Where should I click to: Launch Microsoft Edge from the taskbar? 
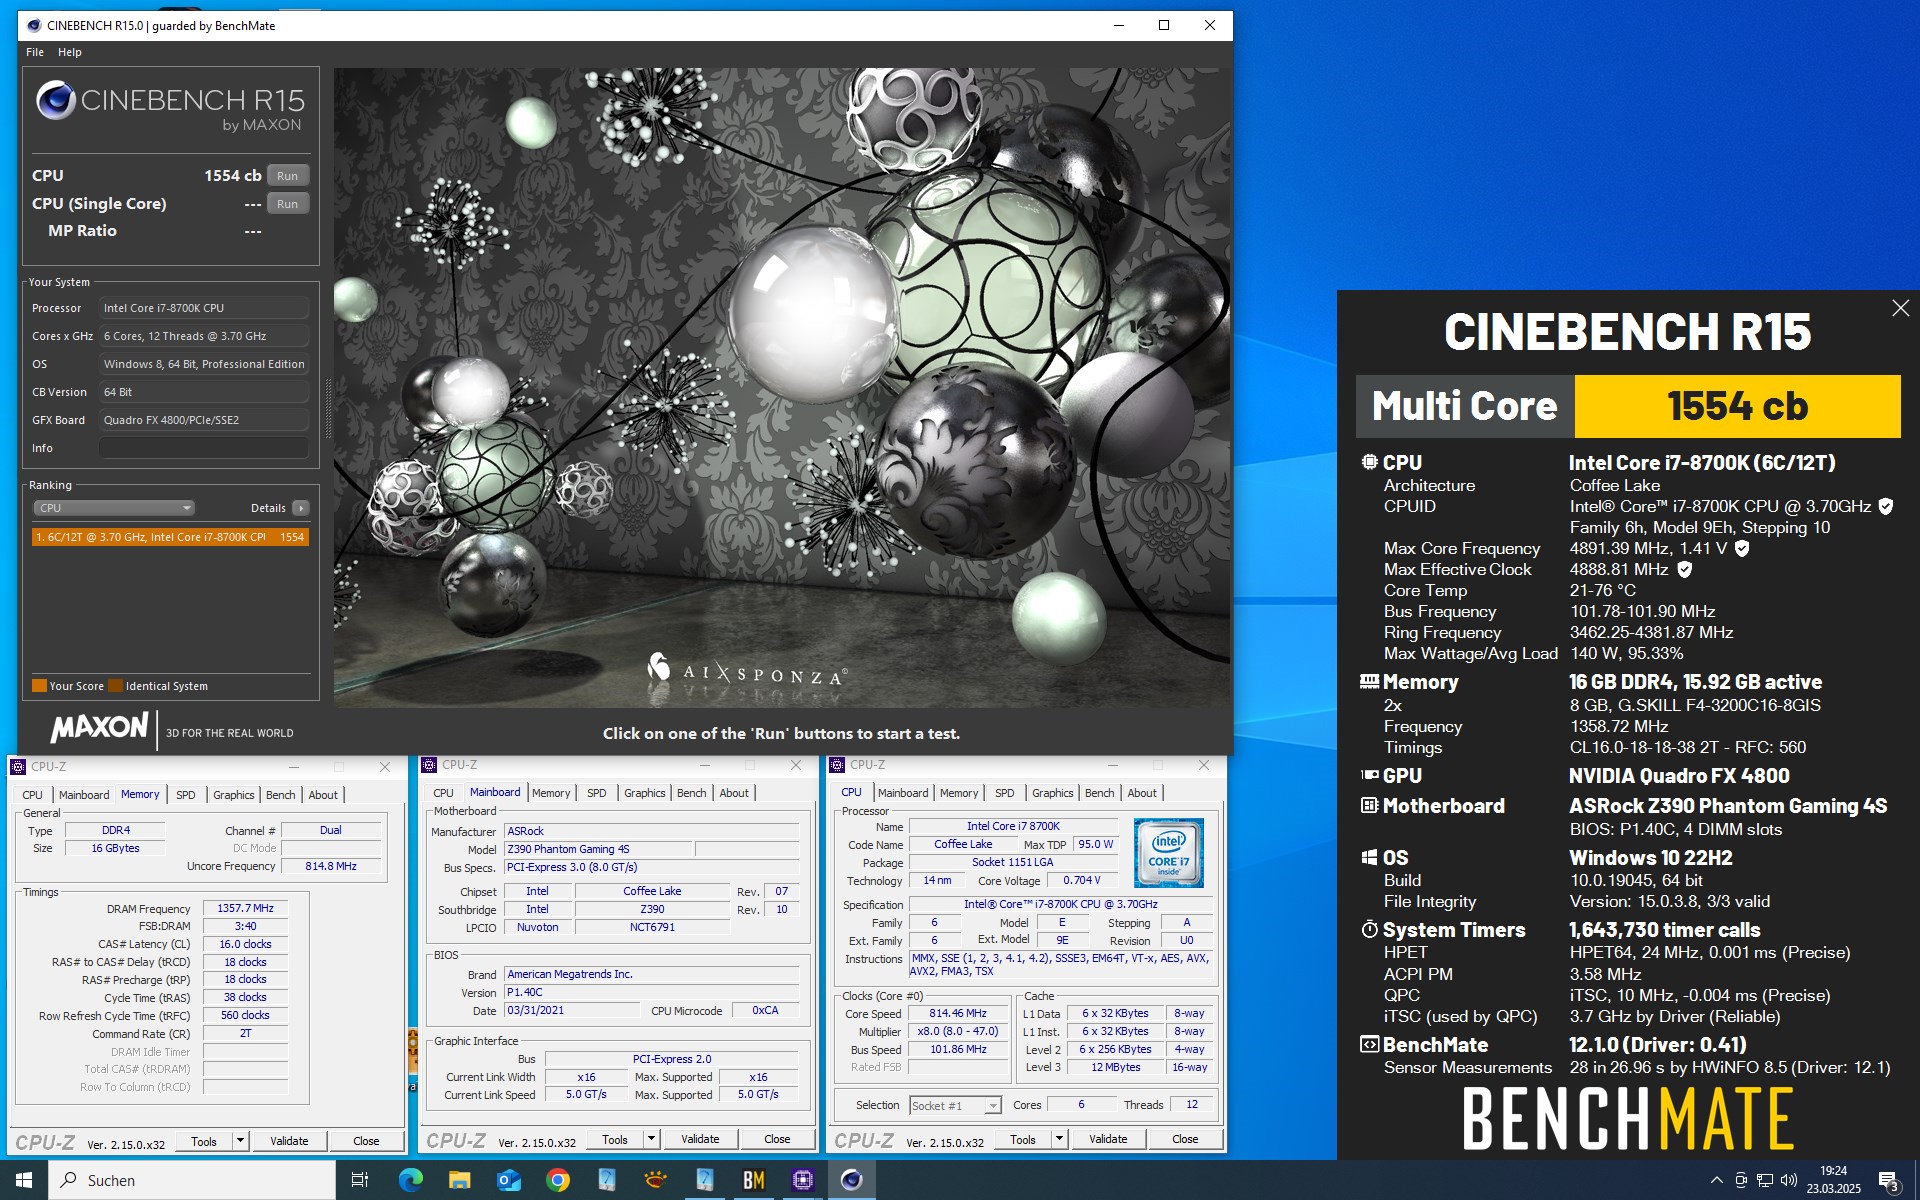[410, 1180]
